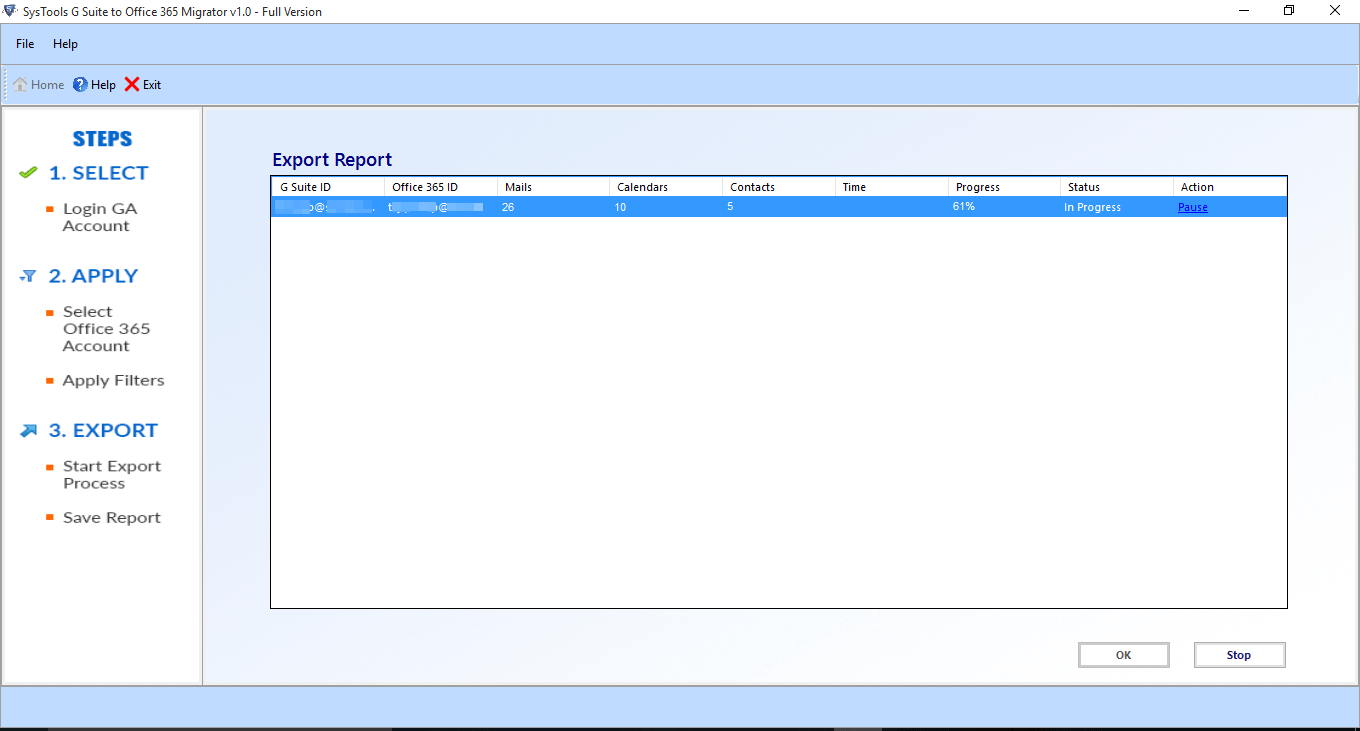The width and height of the screenshot is (1360, 731).
Task: Click the Status column header
Action: [x=1117, y=187]
